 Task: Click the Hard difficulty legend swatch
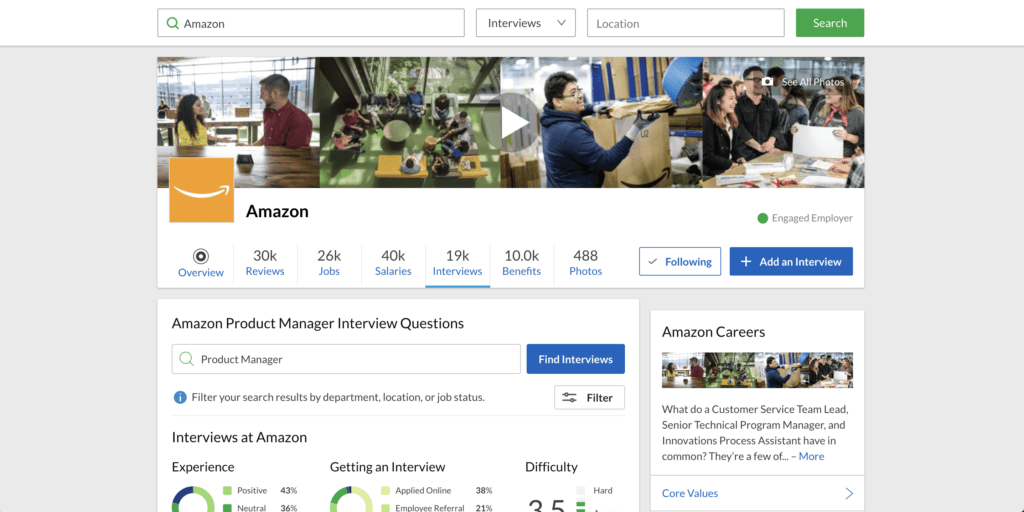(581, 490)
